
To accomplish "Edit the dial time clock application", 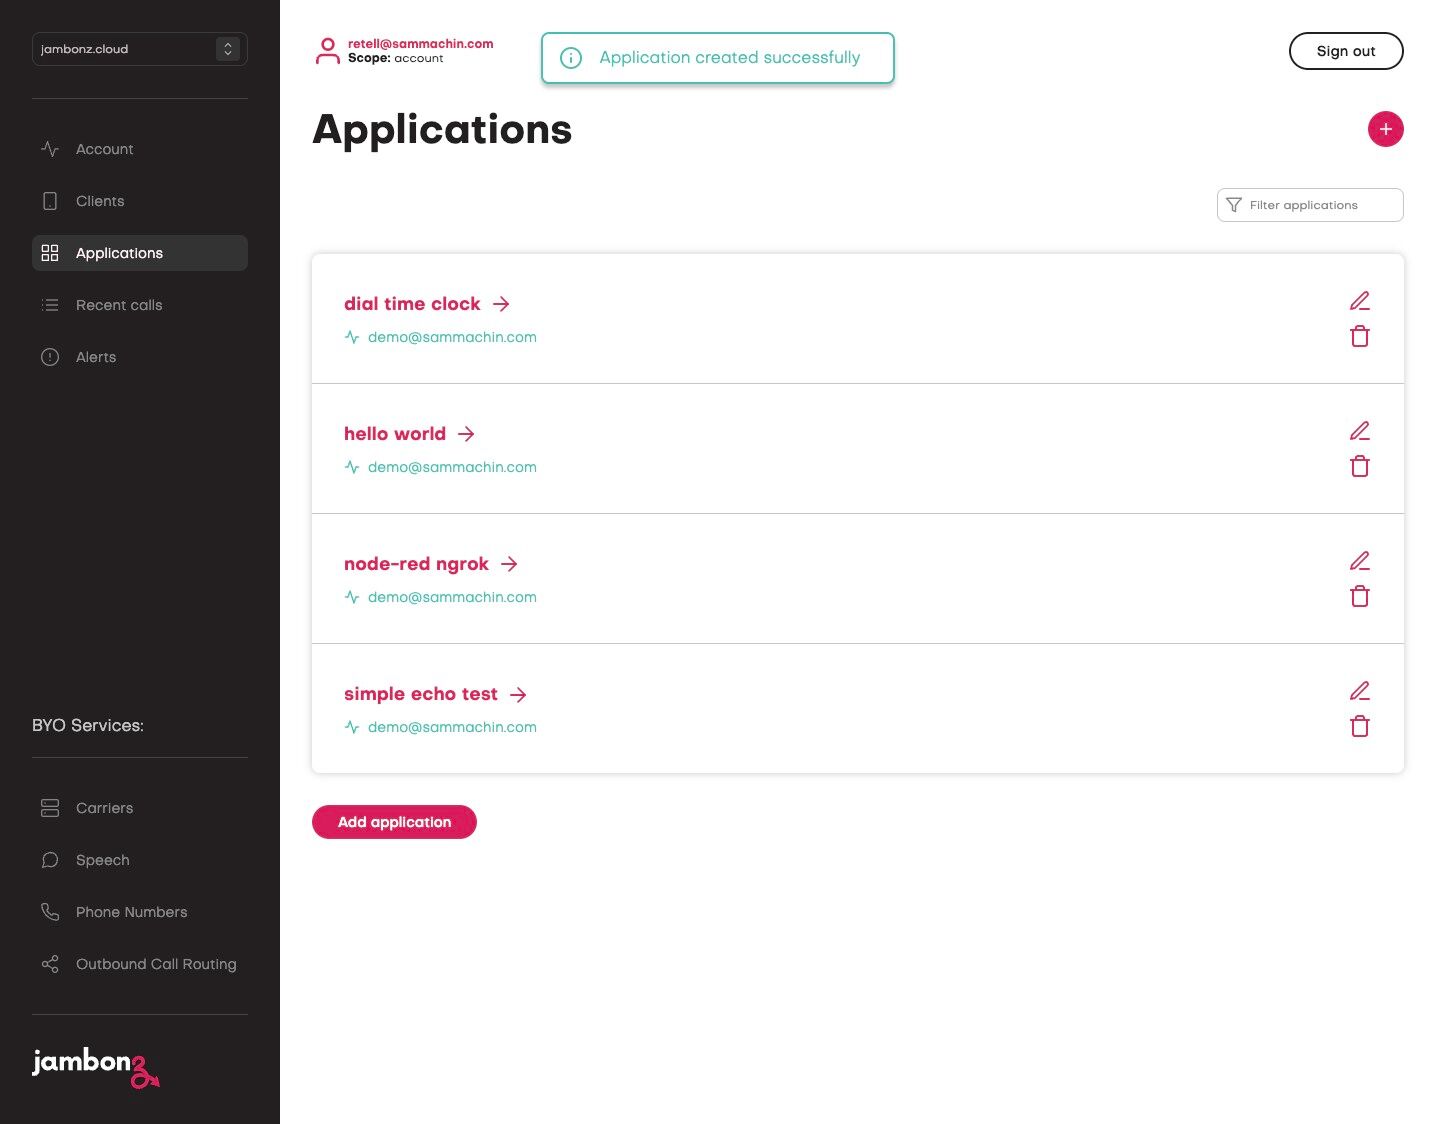I will (x=1359, y=301).
